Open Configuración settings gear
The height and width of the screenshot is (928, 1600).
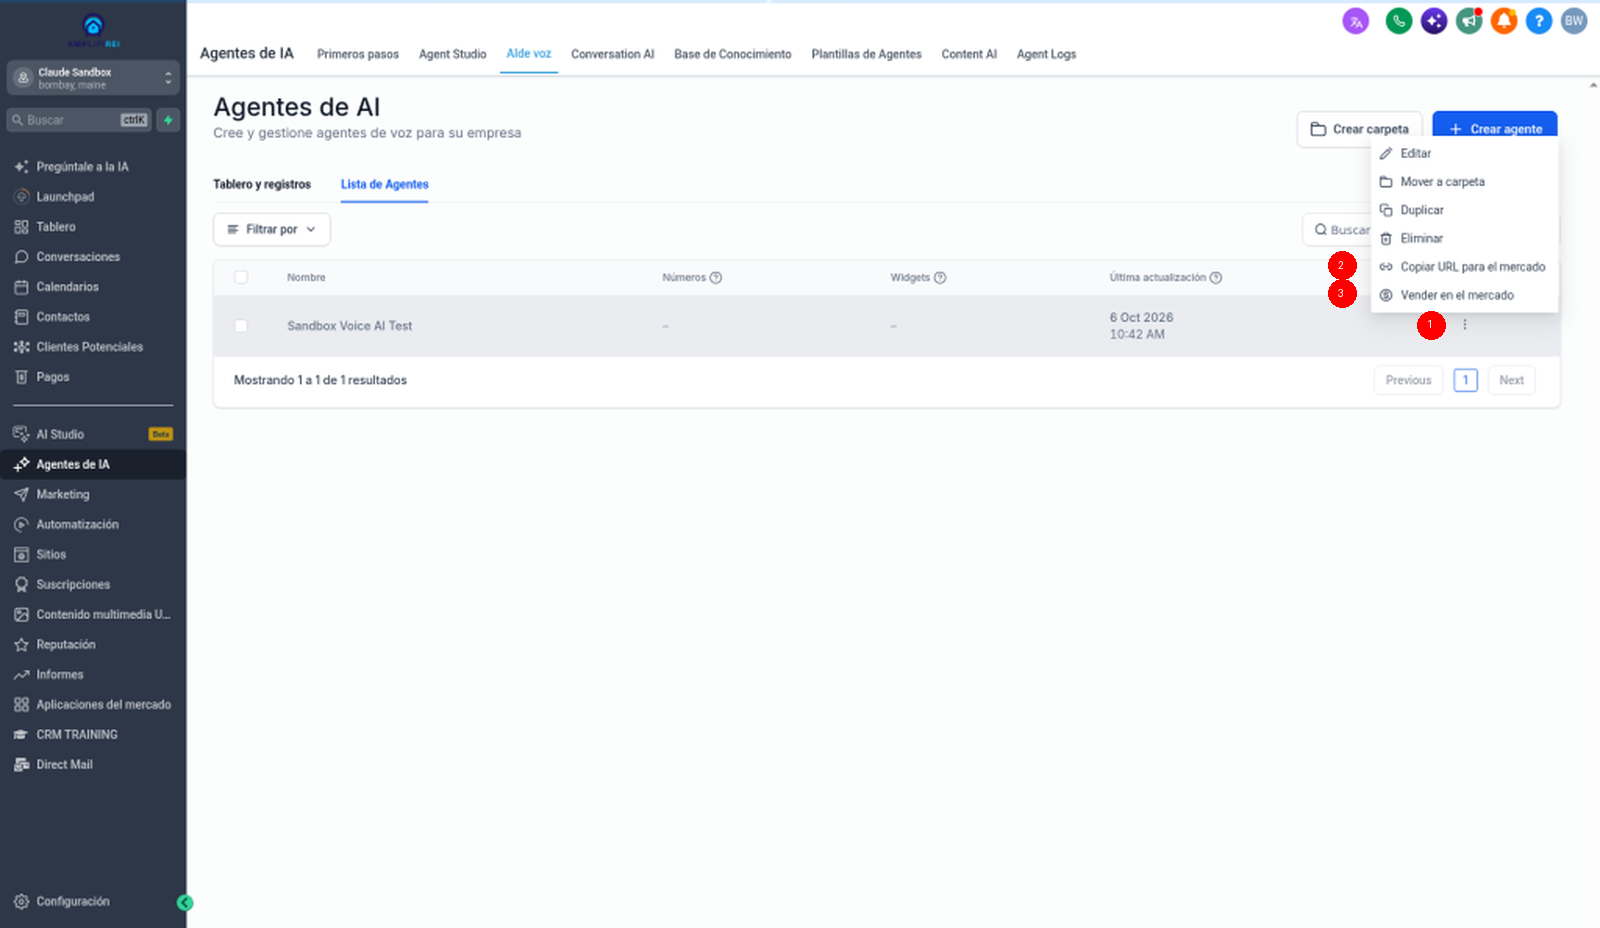point(62,902)
